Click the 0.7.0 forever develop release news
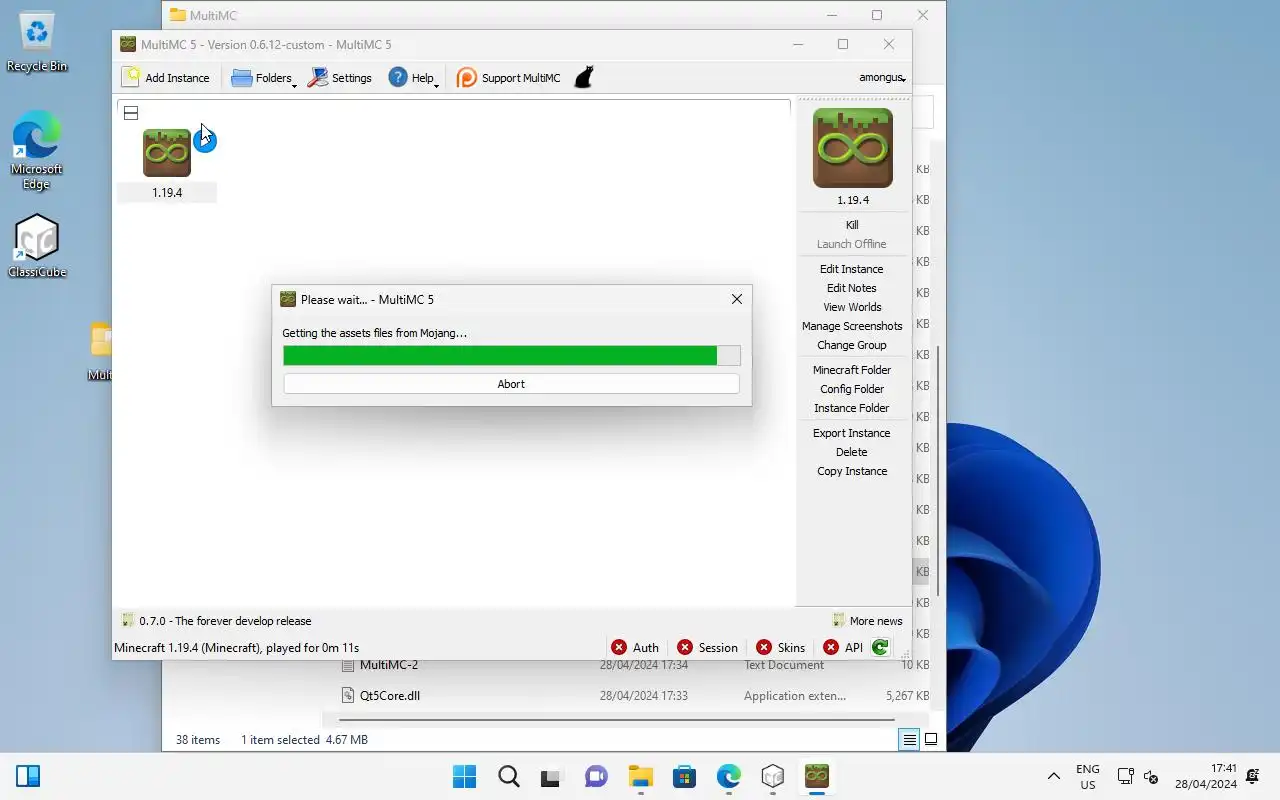 [x=216, y=621]
